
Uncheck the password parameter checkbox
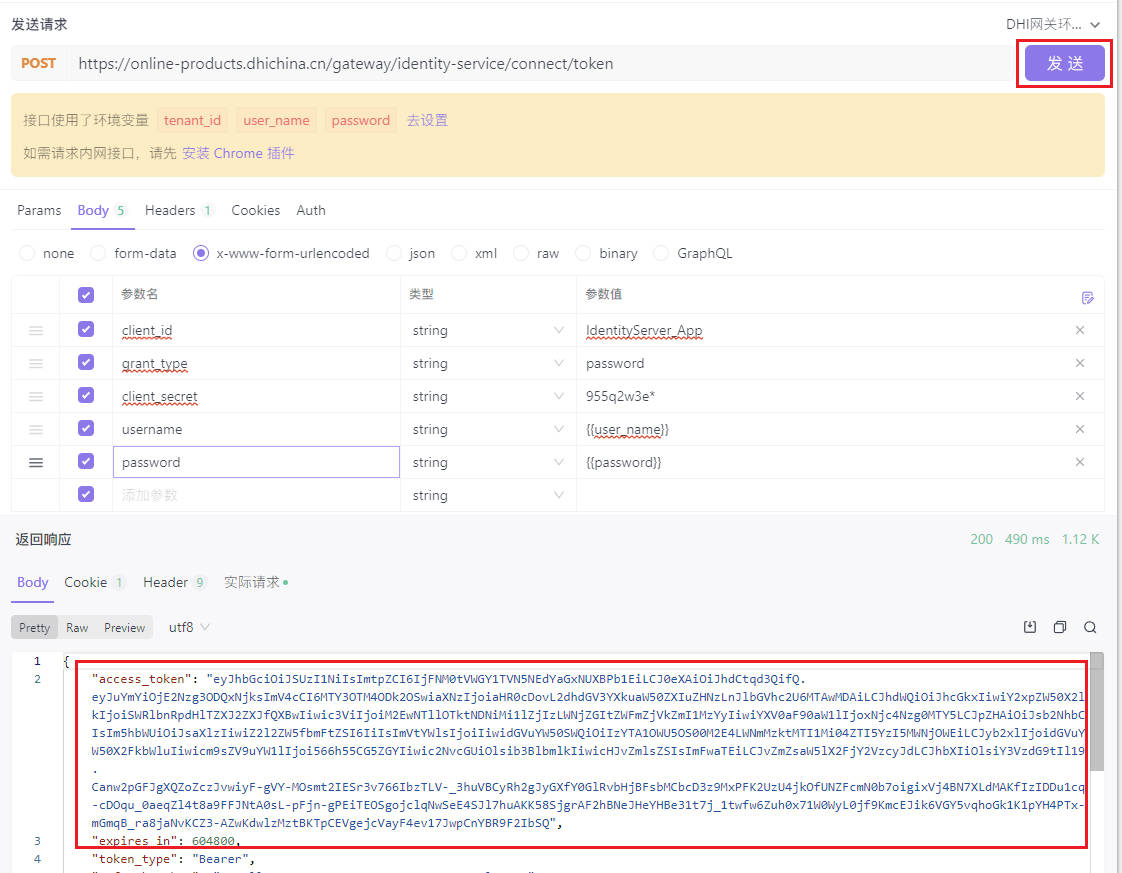click(86, 461)
